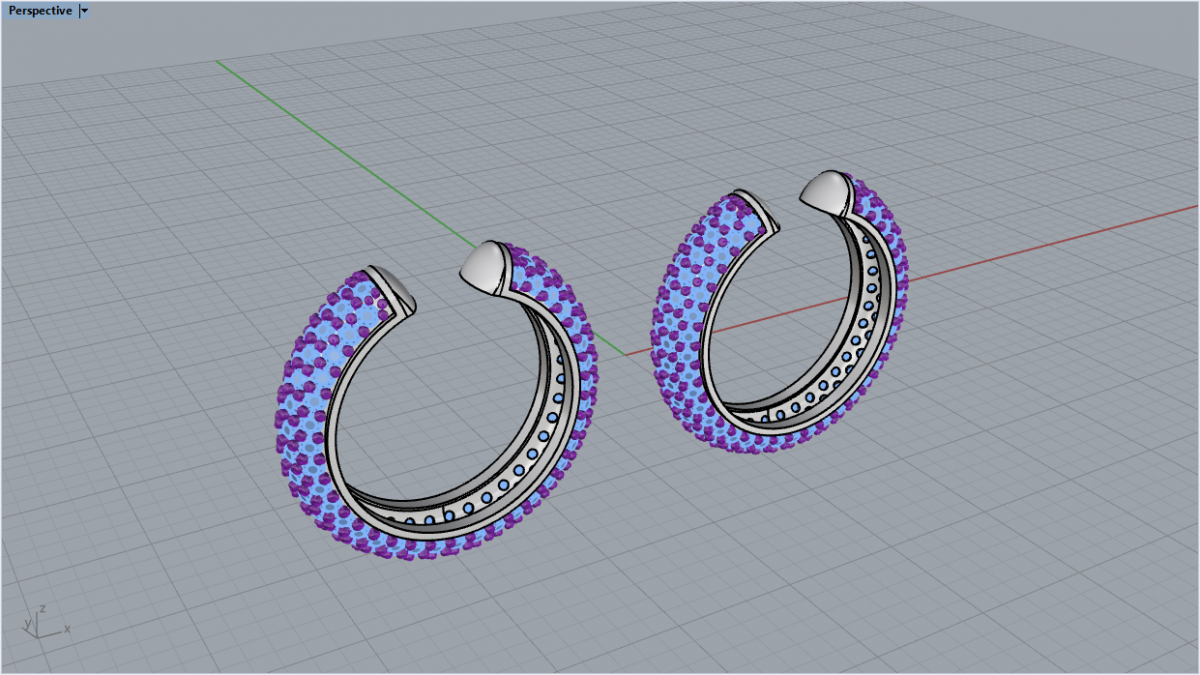This screenshot has height=675, width=1200.
Task: Click the origin where red and green axes meet
Action: 625,354
